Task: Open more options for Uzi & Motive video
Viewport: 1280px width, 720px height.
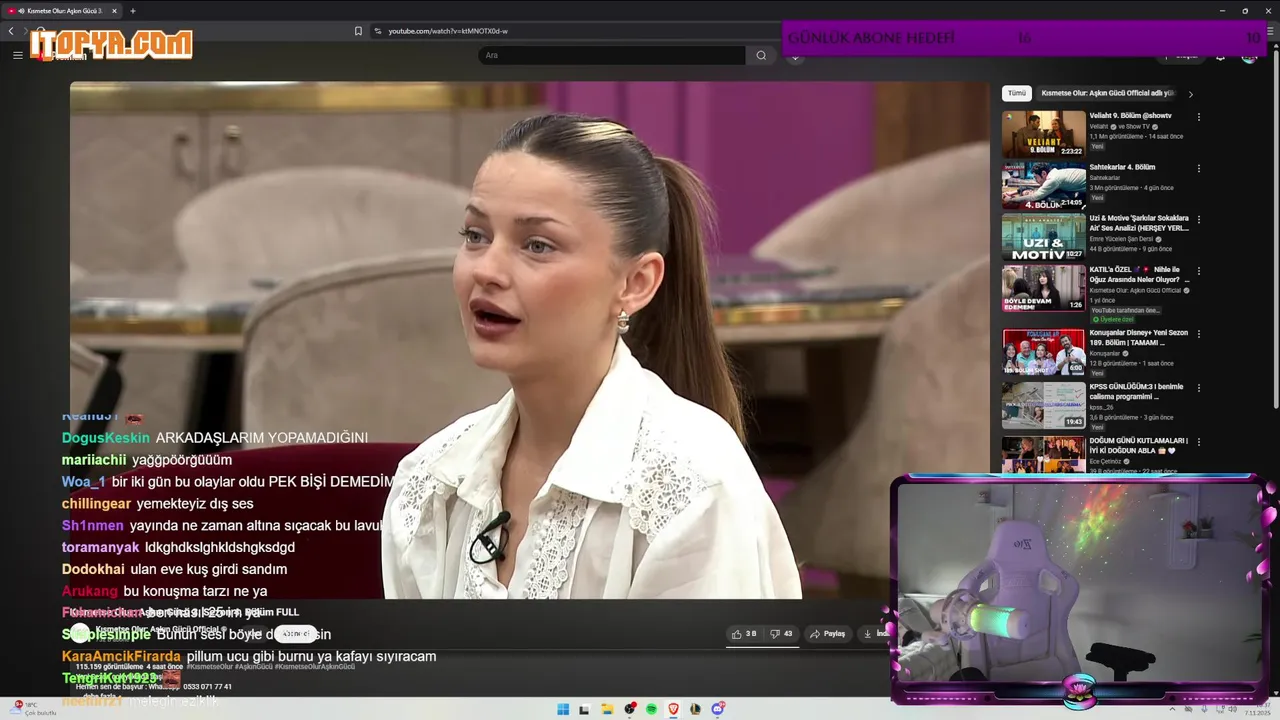Action: (x=1198, y=219)
